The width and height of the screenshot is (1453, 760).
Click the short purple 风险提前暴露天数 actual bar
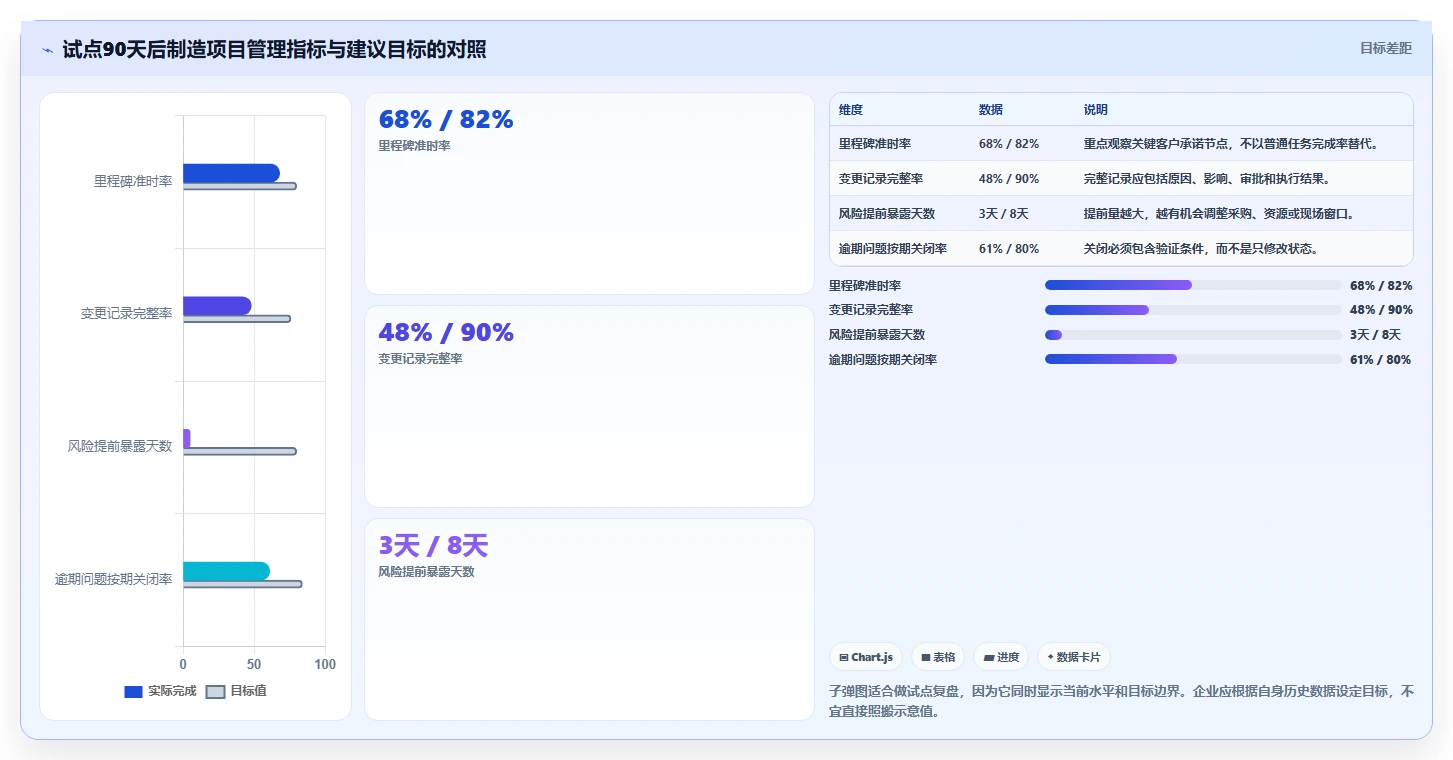[187, 439]
